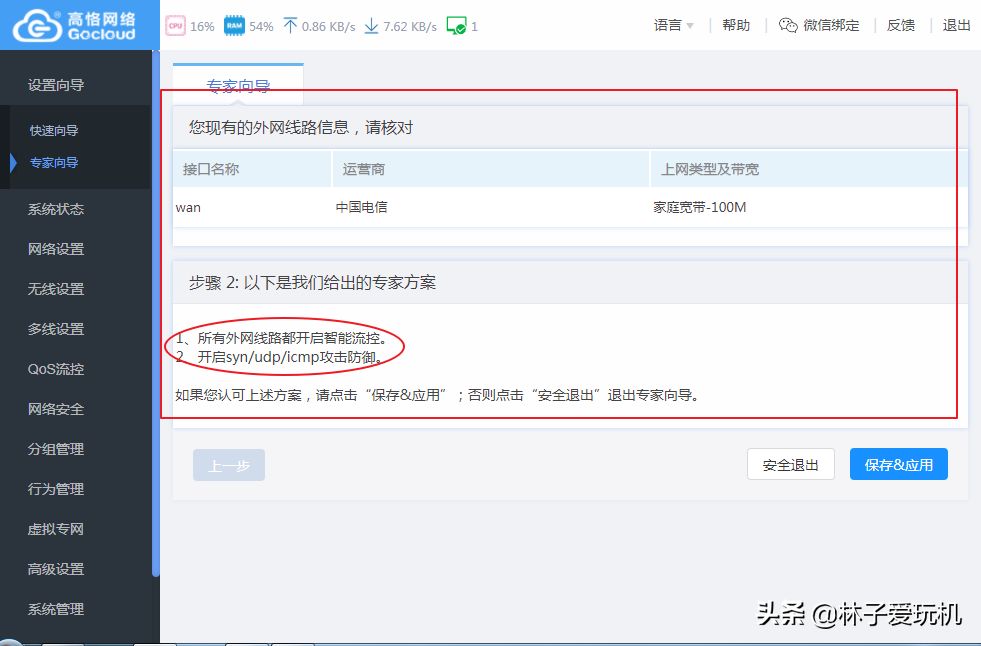This screenshot has width=981, height=646.
Task: Click the 54% RAM value
Action: (262, 26)
